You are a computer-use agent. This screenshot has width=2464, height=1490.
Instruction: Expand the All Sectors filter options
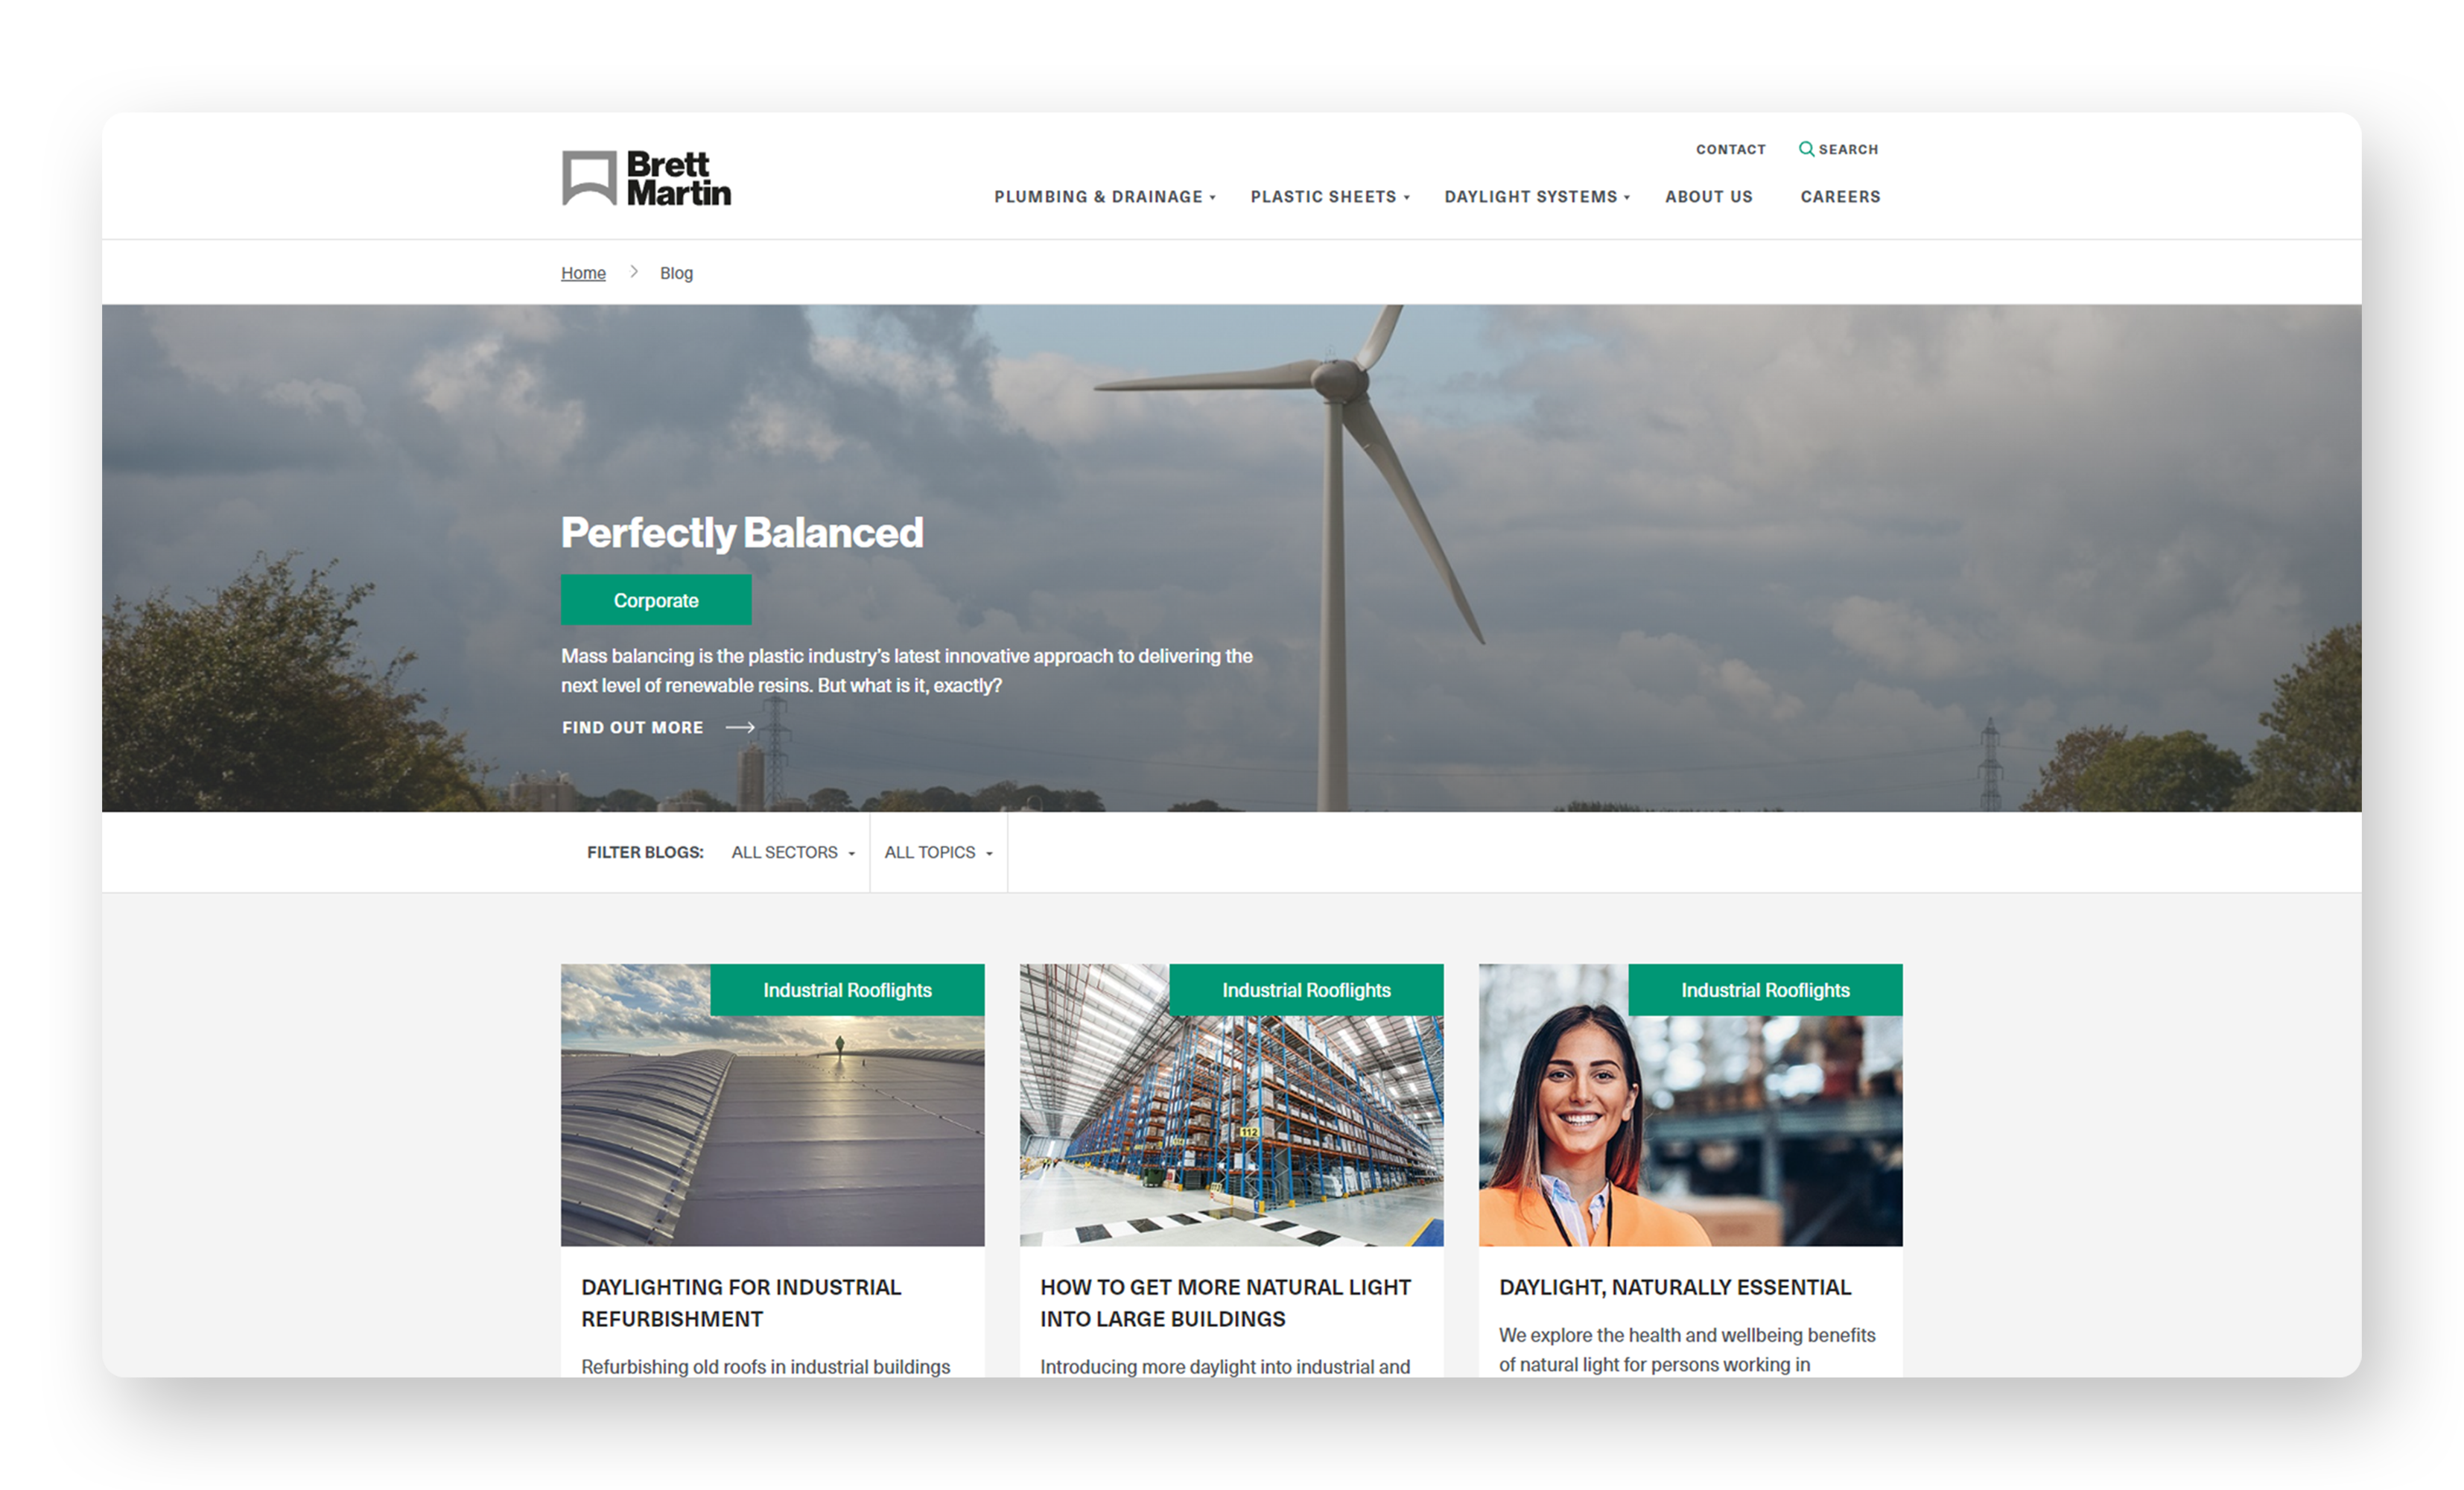pyautogui.click(x=792, y=852)
